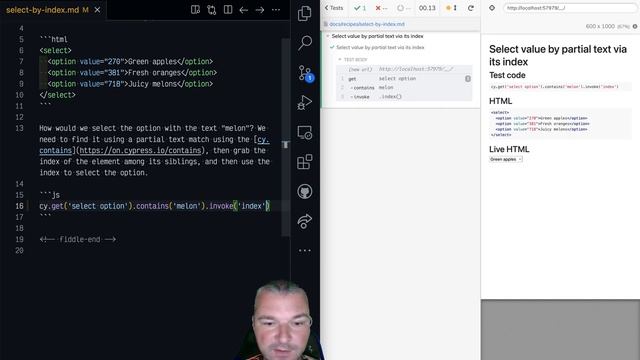The width and height of the screenshot is (640, 360).
Task: Place cursor on the 'Juicy melons' option line
Action: pos(130,84)
